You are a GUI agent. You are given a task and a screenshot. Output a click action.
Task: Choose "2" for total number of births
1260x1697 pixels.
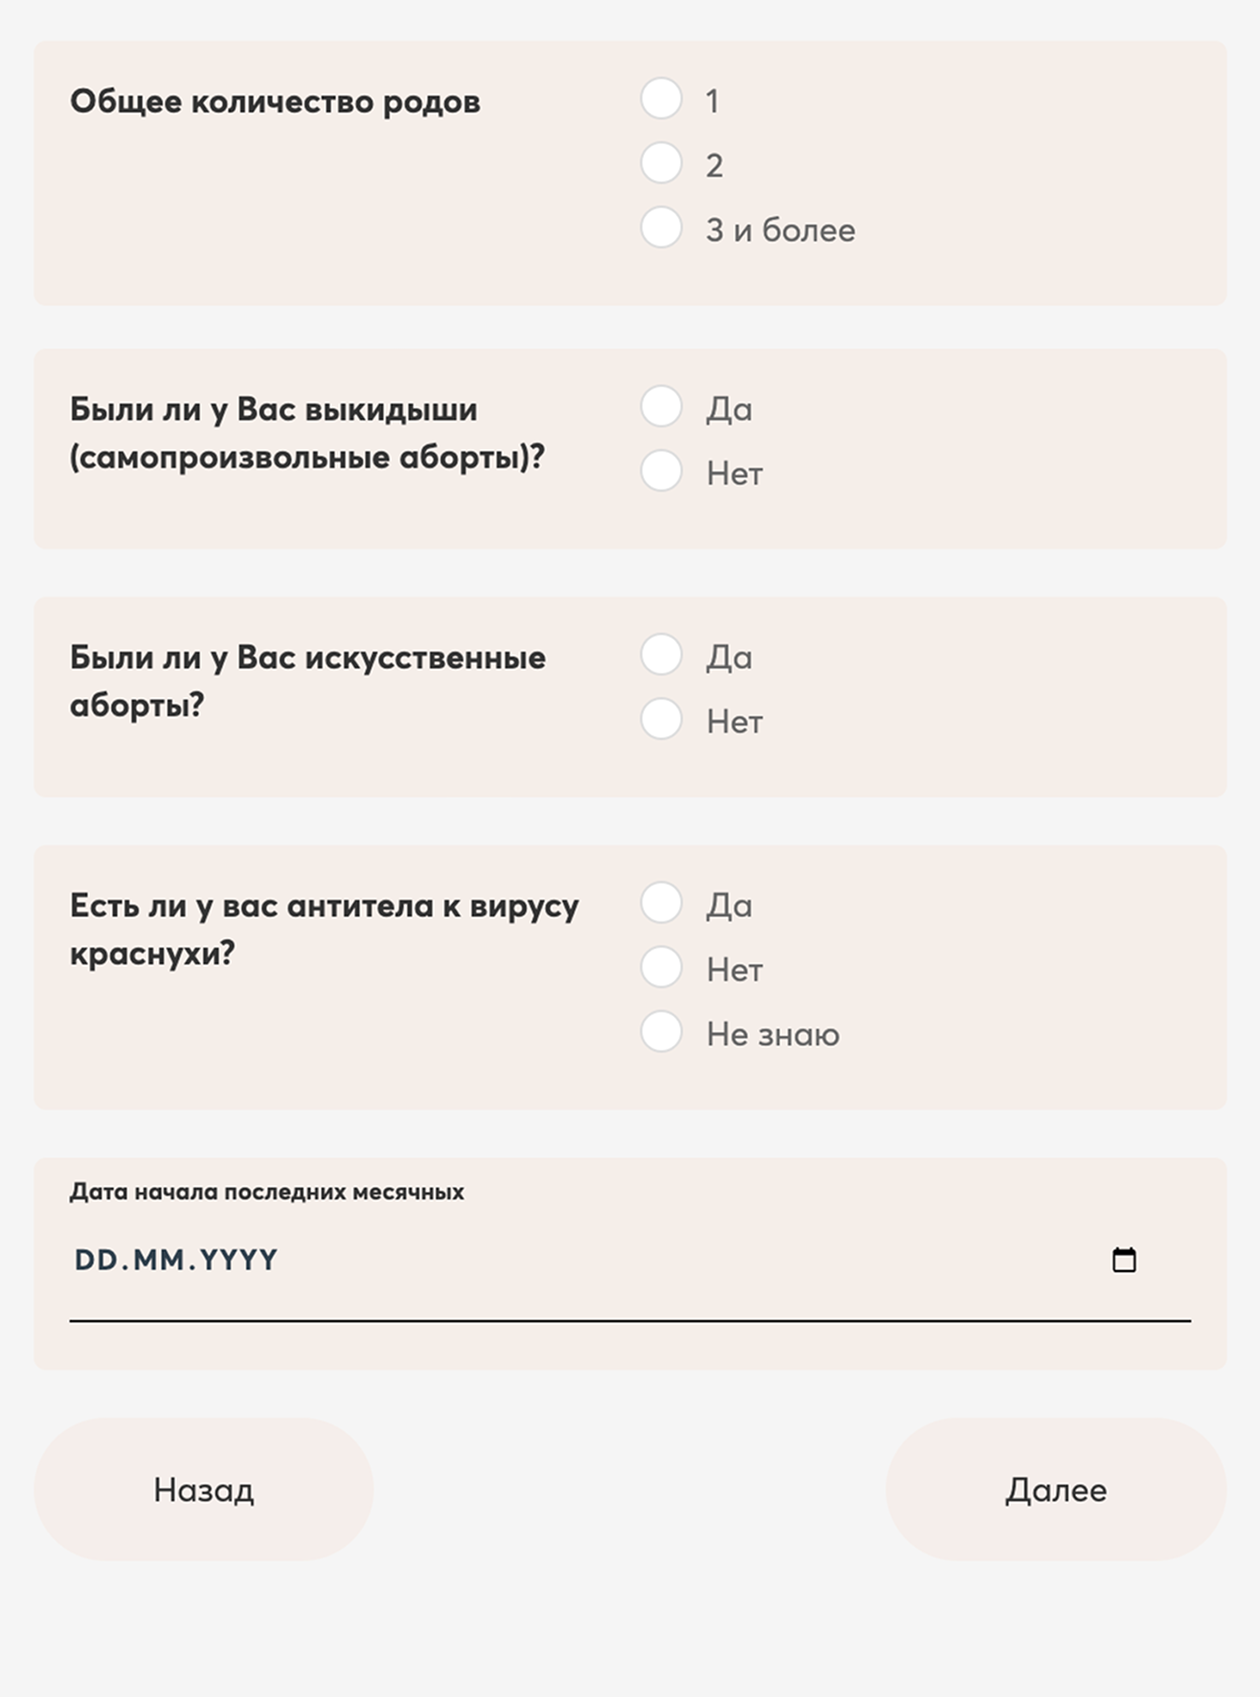click(661, 163)
